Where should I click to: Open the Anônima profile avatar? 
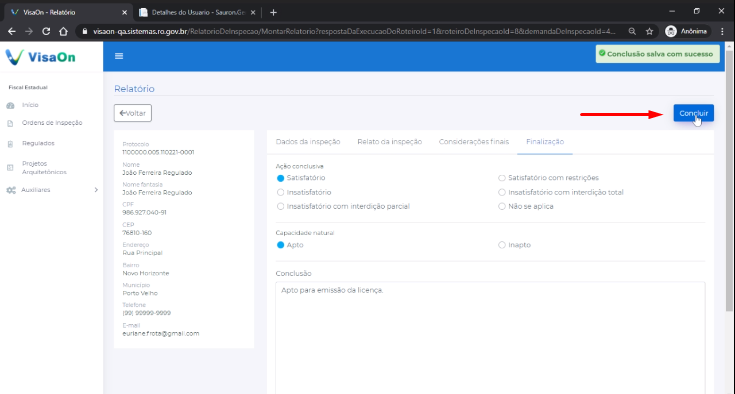(671, 31)
